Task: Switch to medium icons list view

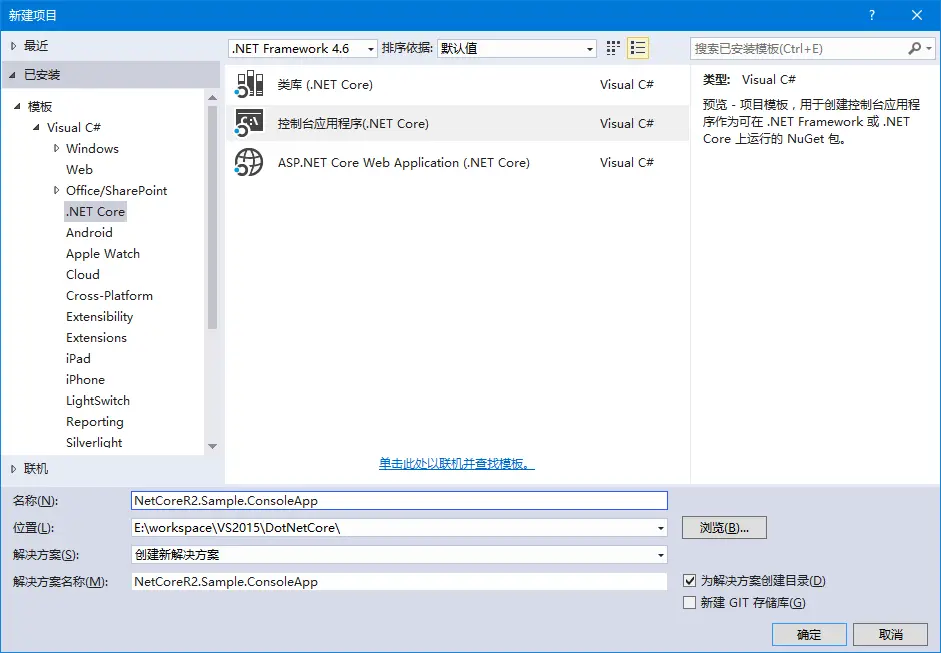Action: (x=638, y=48)
